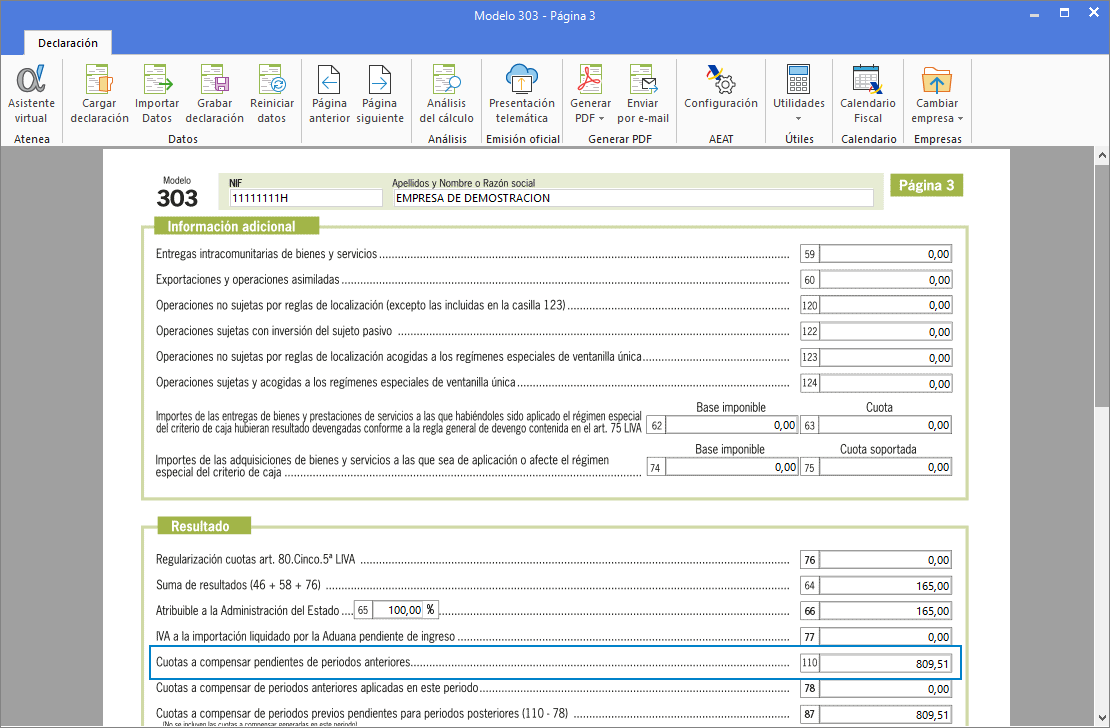Click field 110 value 809,51
1110x728 pixels.
tap(885, 664)
